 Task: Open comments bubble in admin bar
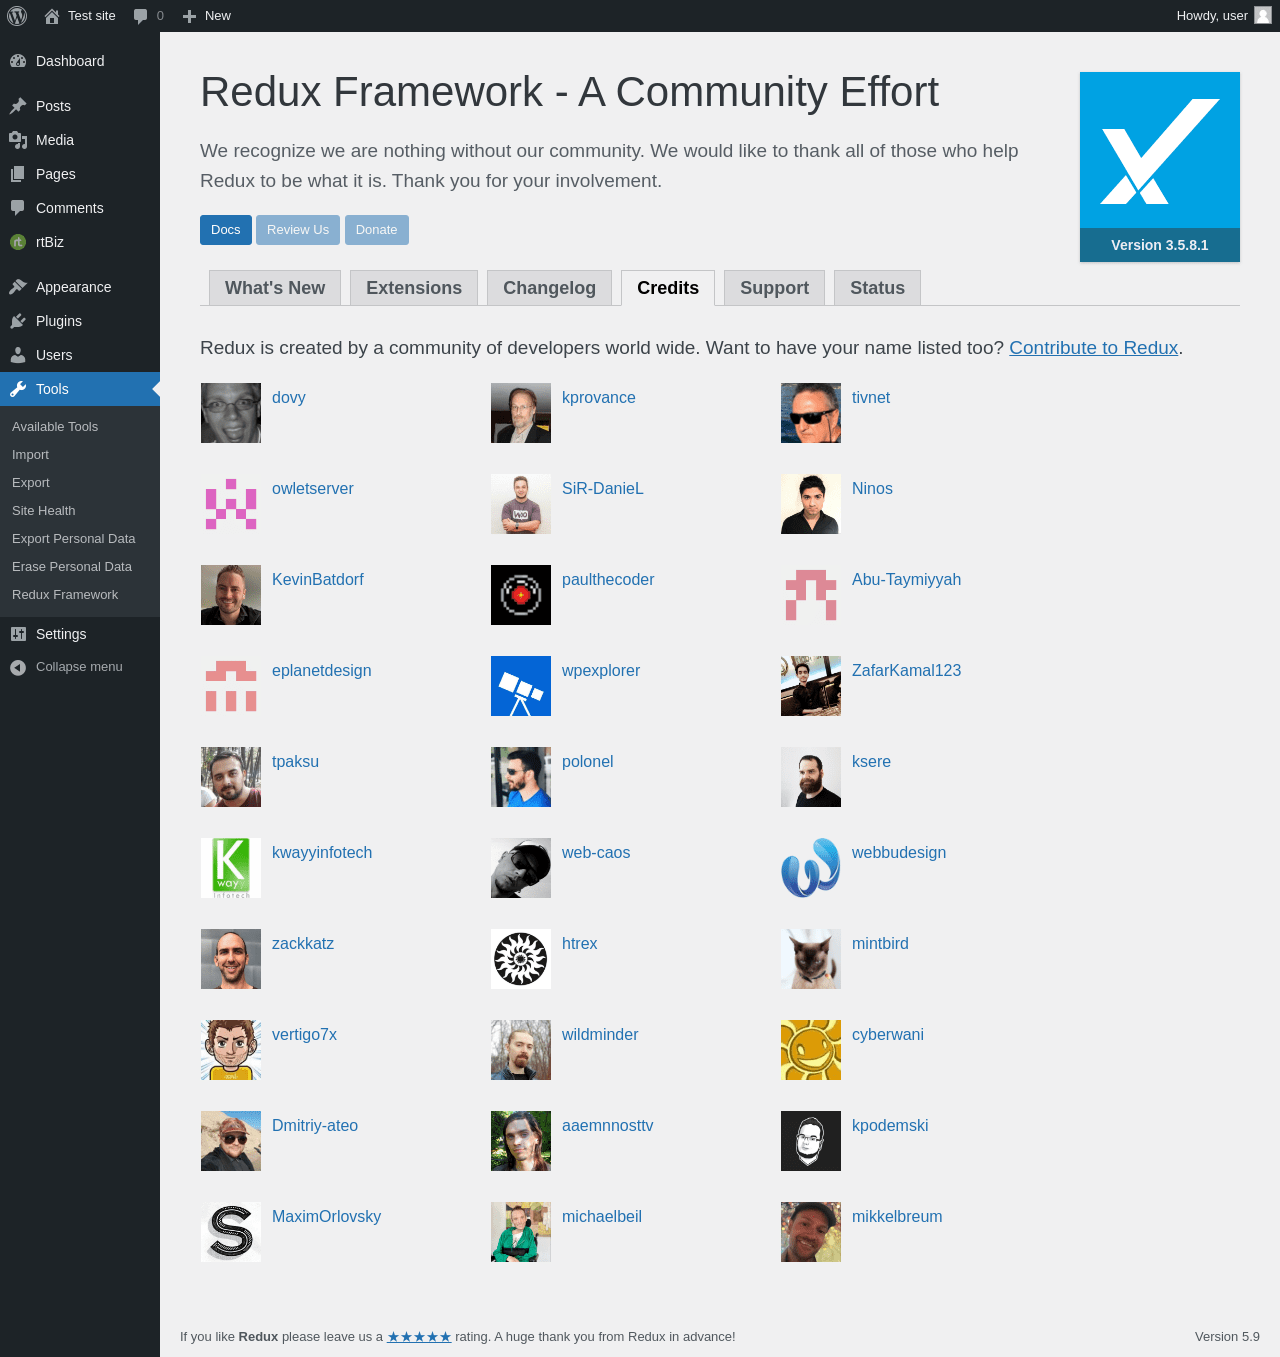coord(140,16)
